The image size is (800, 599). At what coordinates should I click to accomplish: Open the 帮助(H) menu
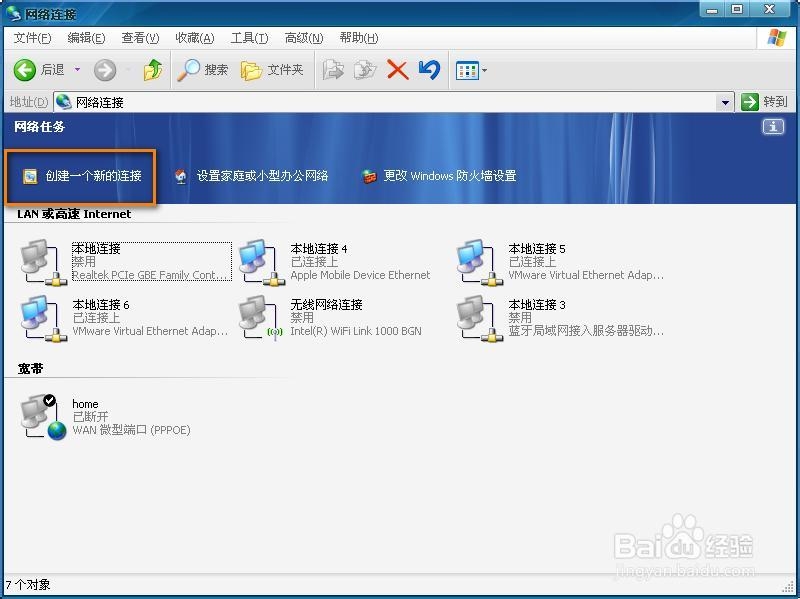(x=359, y=38)
